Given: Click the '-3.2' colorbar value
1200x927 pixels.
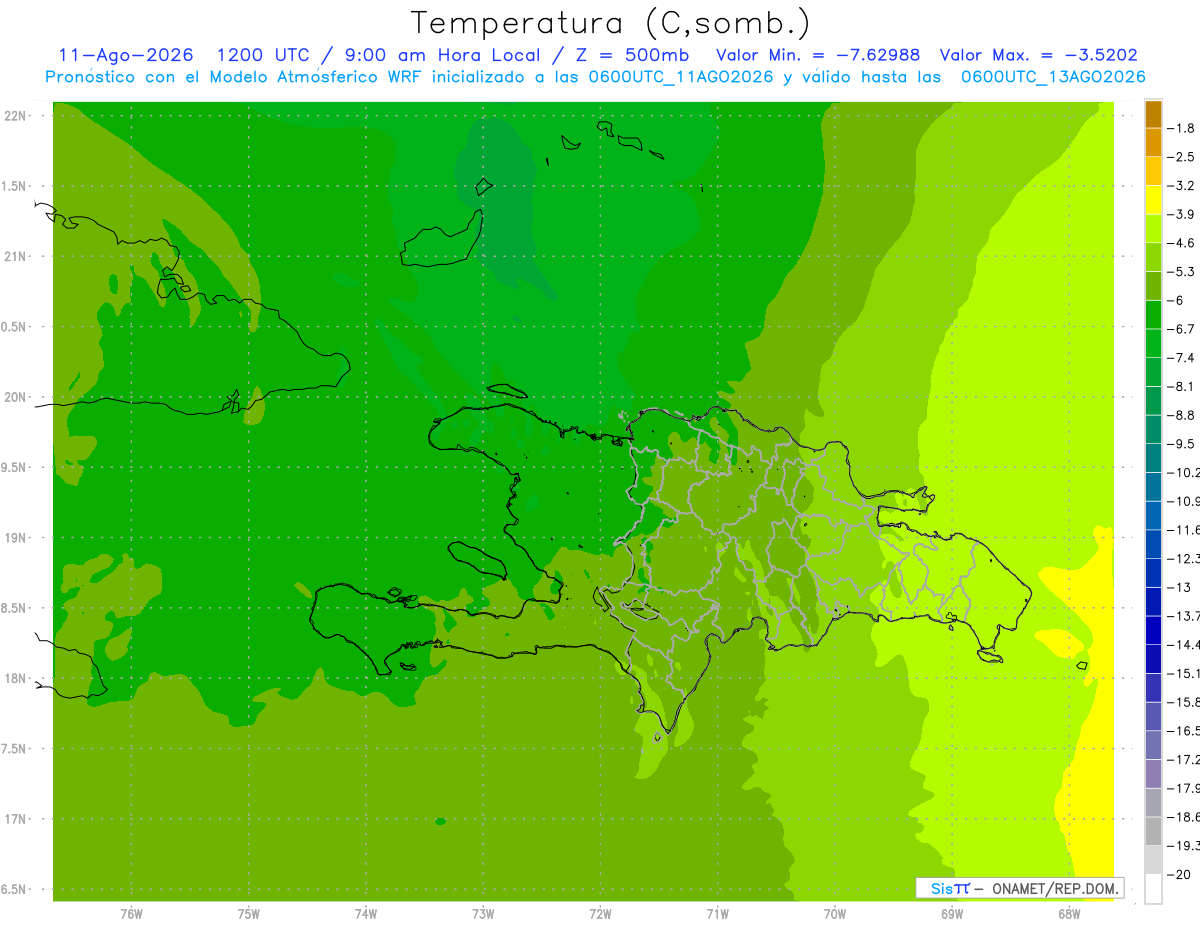Looking at the screenshot, I should pos(1181,186).
